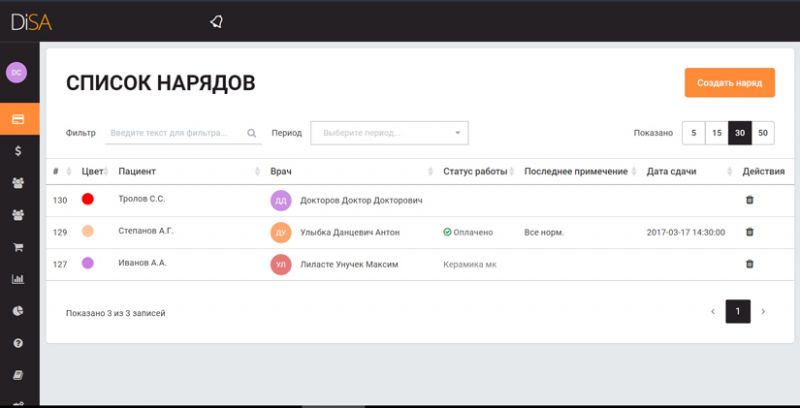Show 5 records per page

693,133
